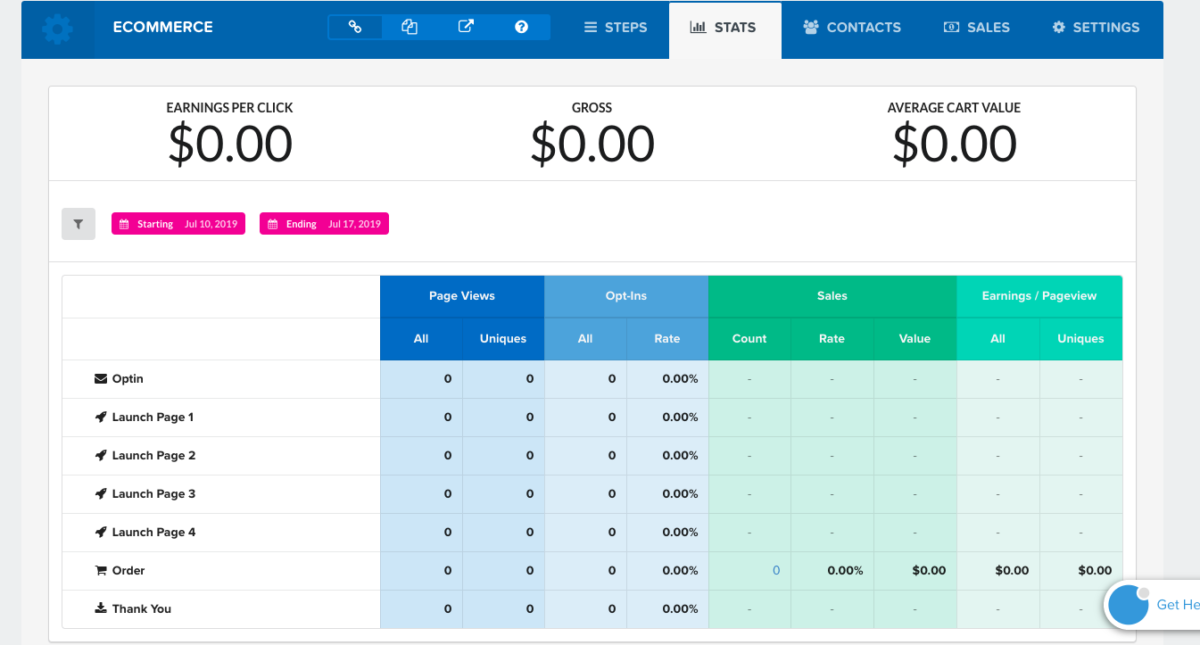Open the SALES tab
The height and width of the screenshot is (645, 1200).
(976, 27)
